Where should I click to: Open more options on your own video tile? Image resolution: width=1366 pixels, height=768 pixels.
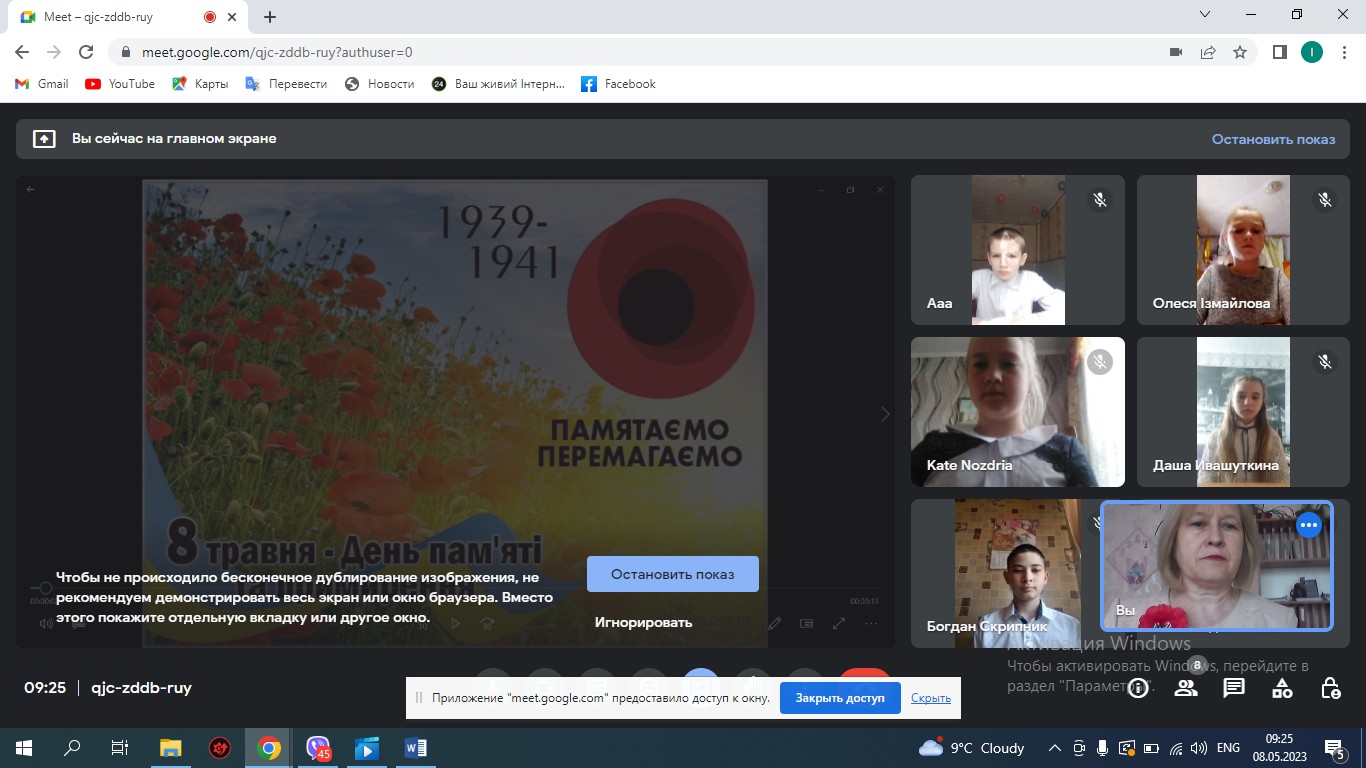tap(1308, 525)
